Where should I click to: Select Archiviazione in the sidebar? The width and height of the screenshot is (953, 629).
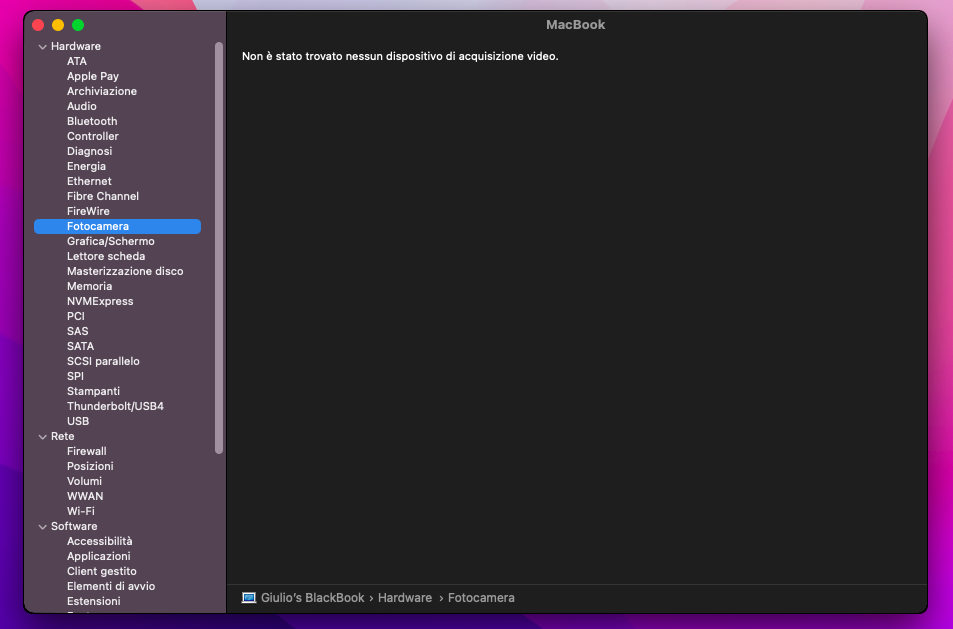point(101,91)
